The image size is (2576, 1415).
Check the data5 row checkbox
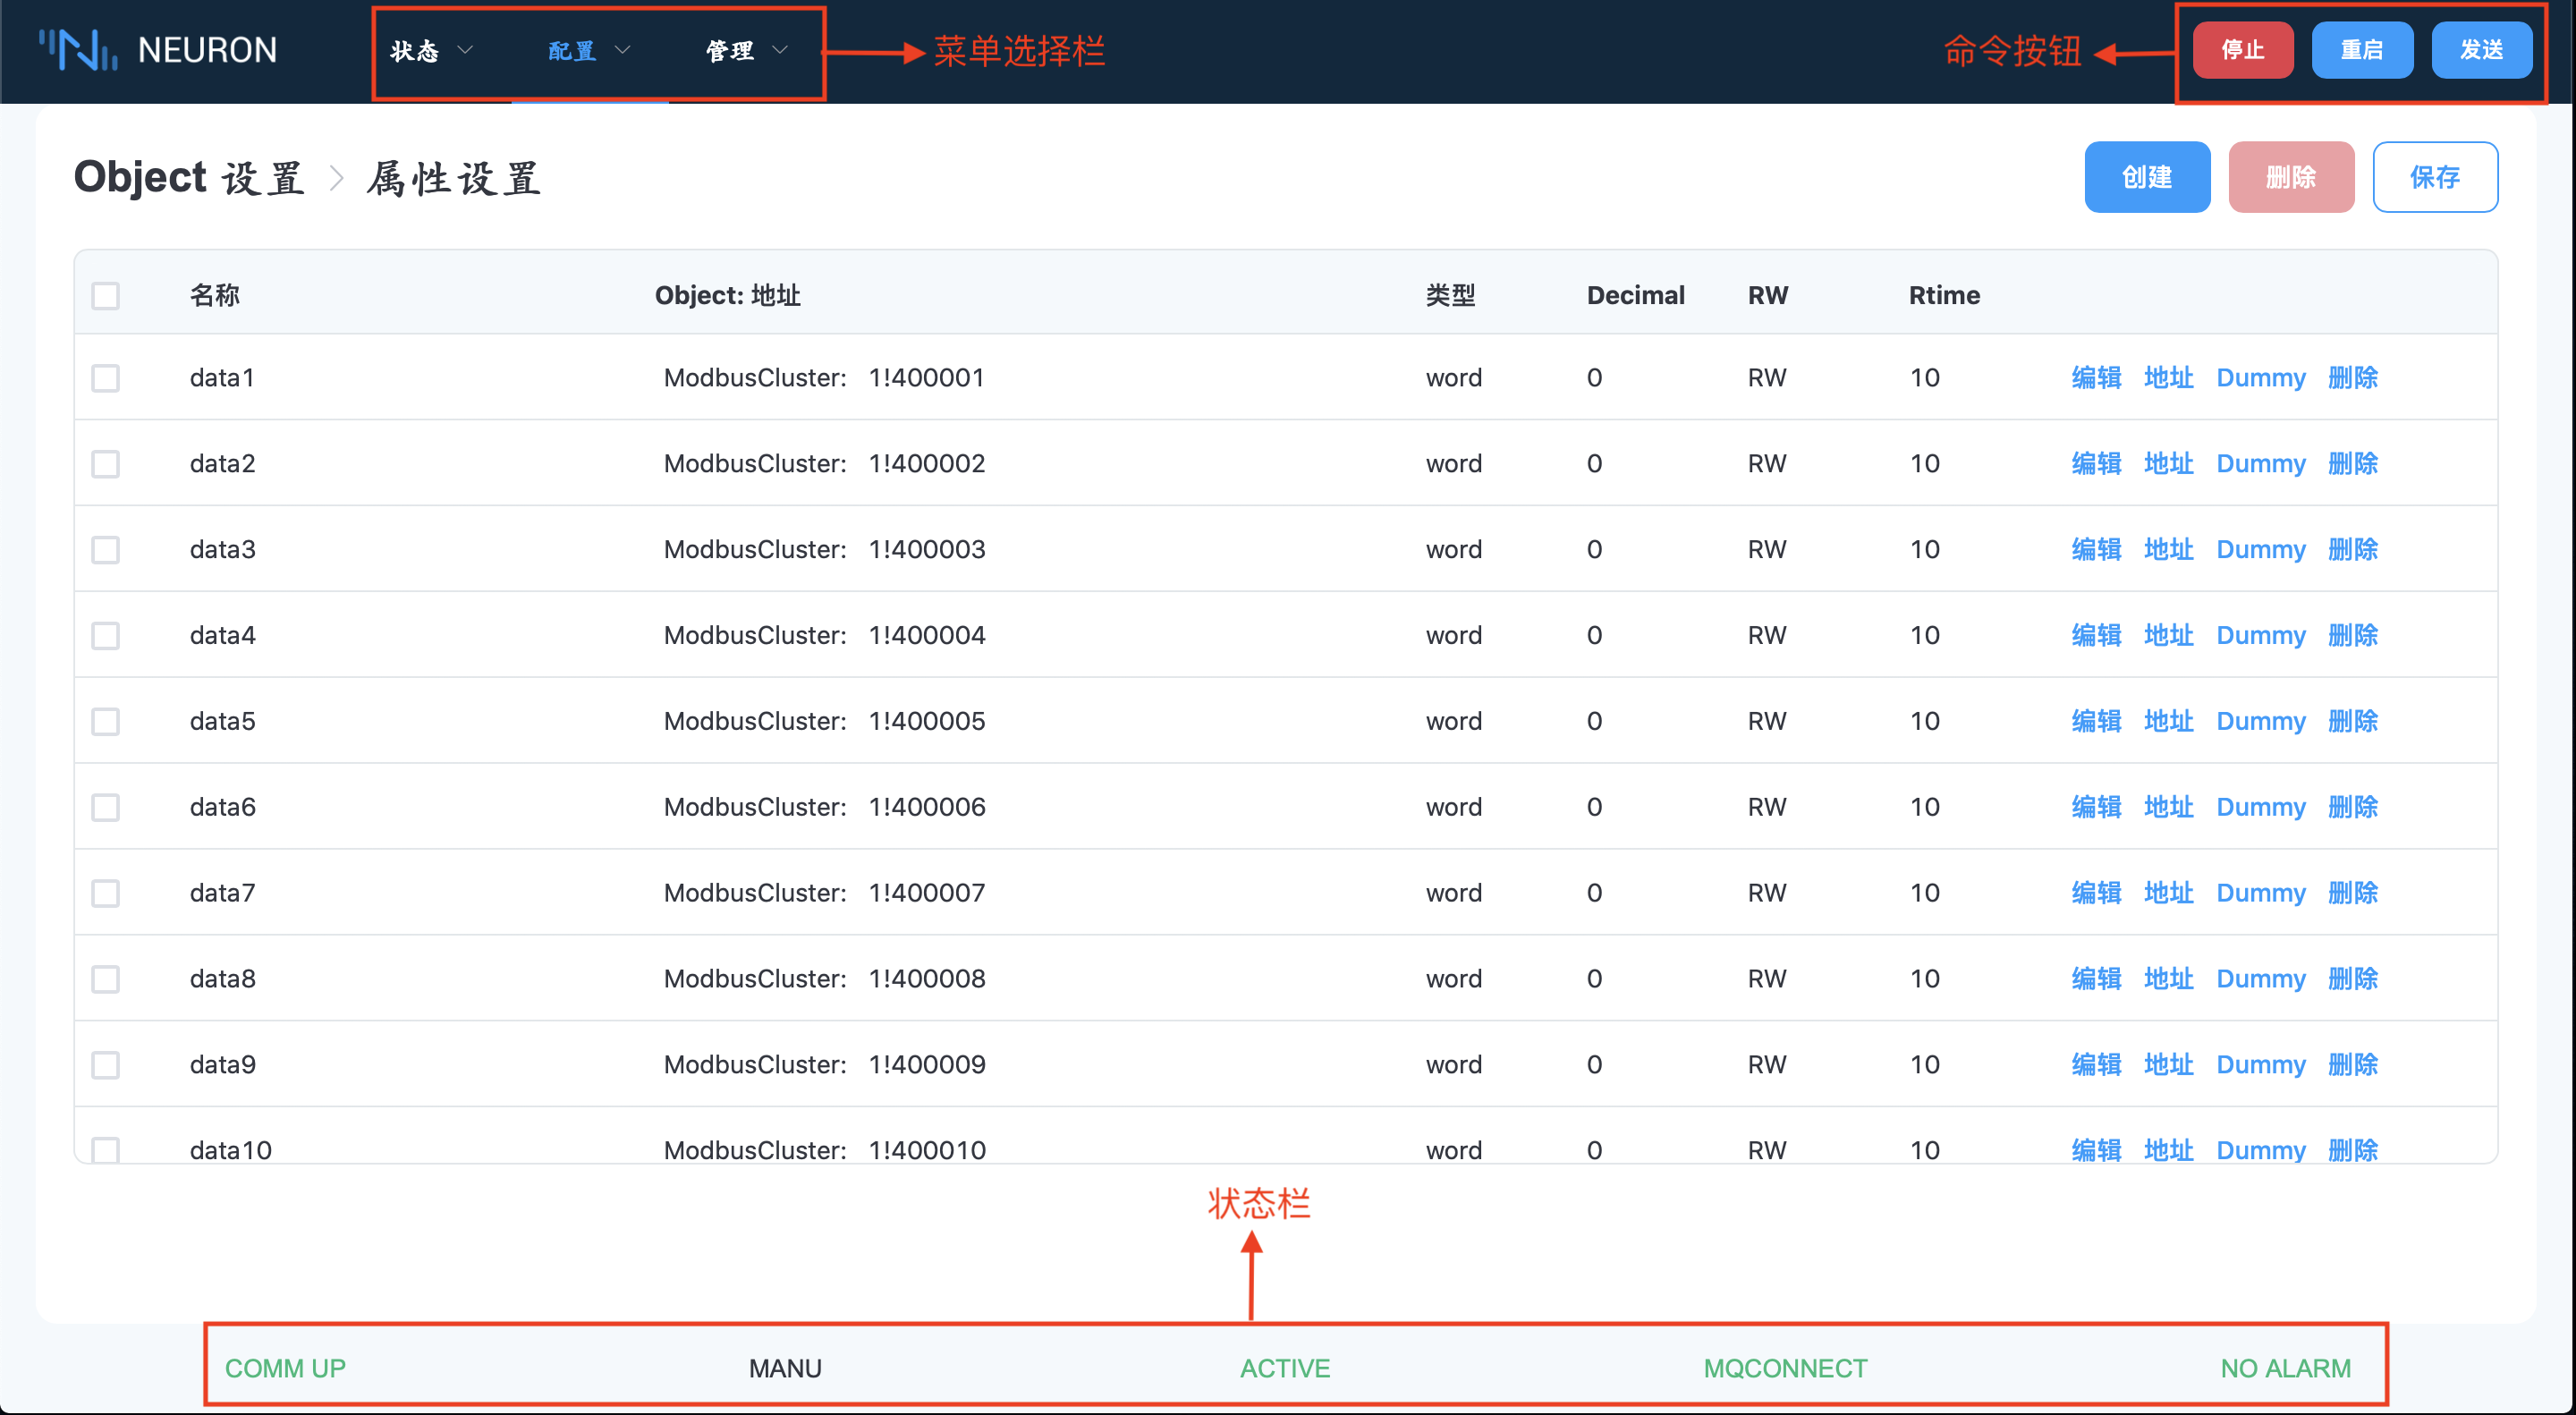tap(105, 722)
